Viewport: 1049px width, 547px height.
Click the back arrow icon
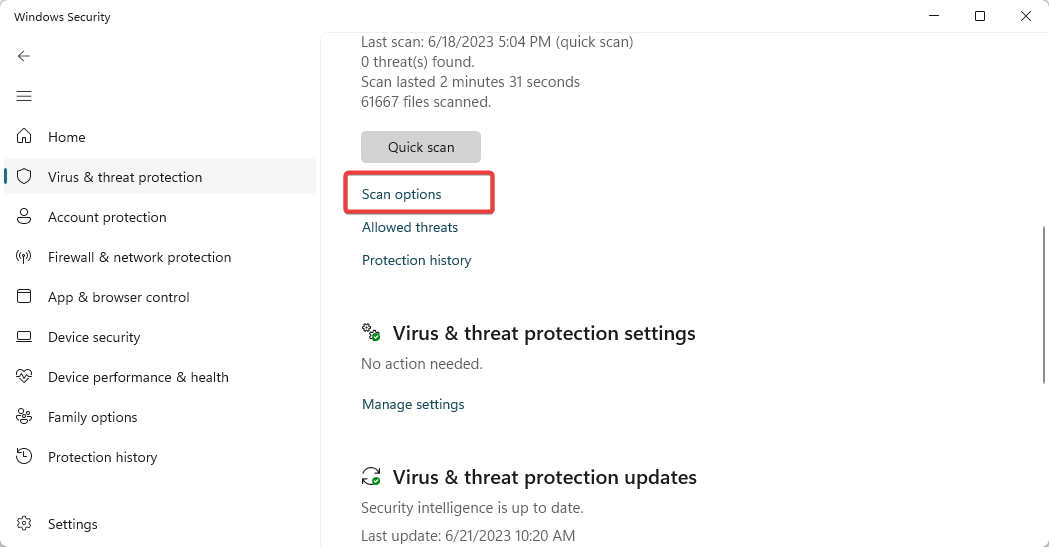click(x=24, y=56)
